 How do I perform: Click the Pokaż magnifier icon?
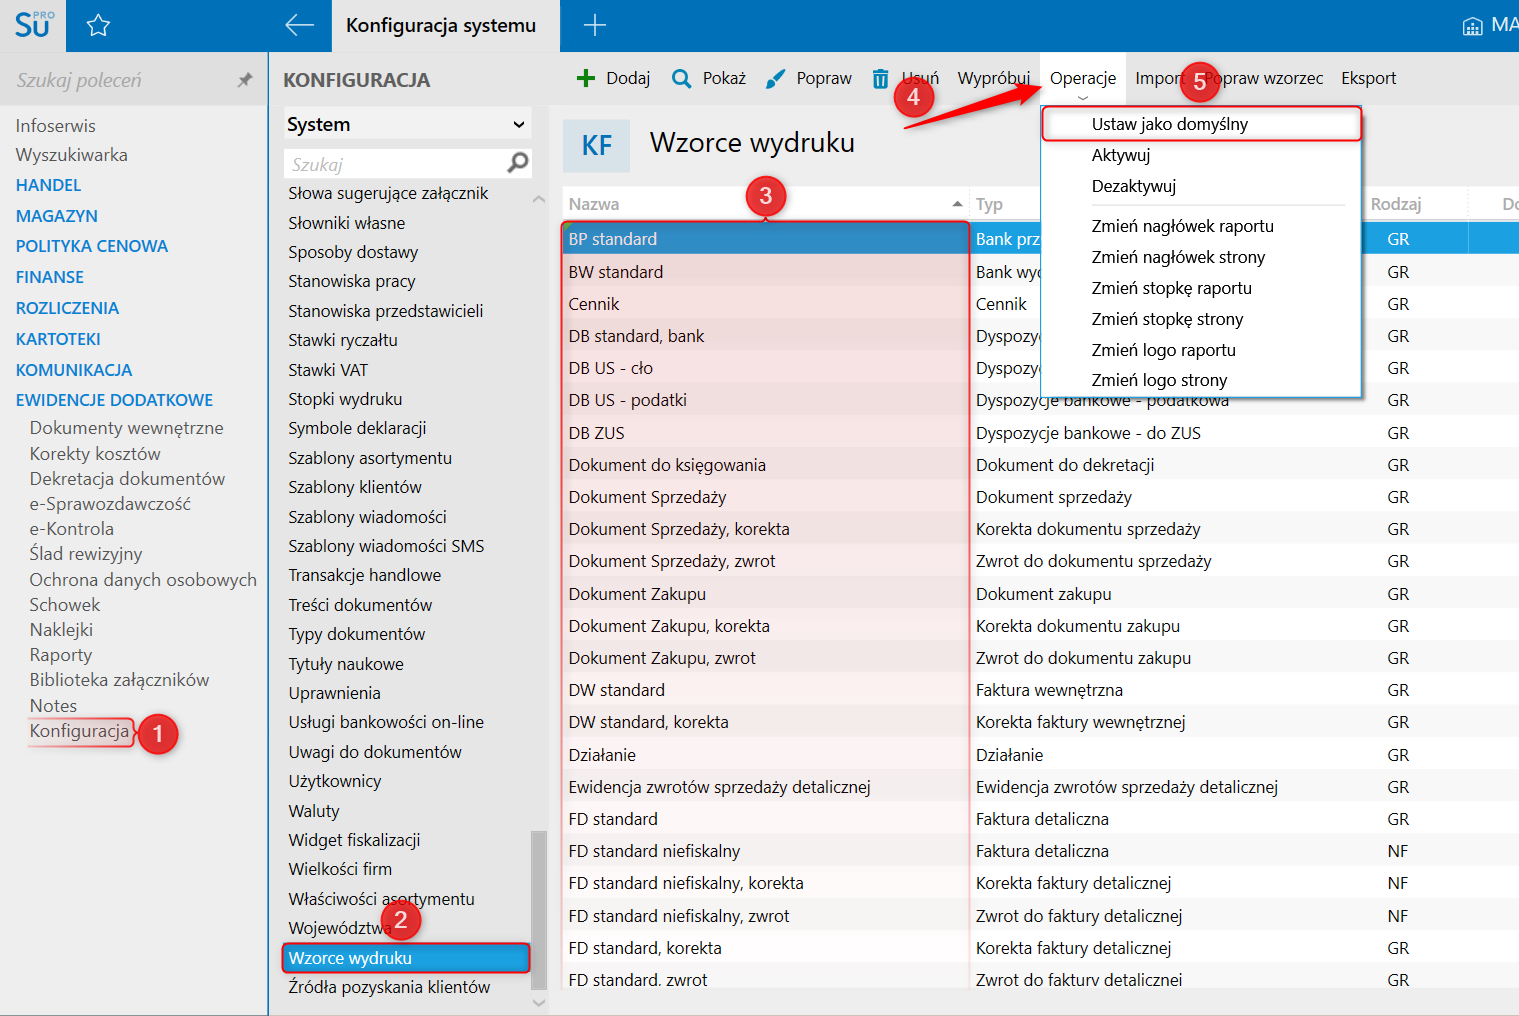(x=681, y=78)
